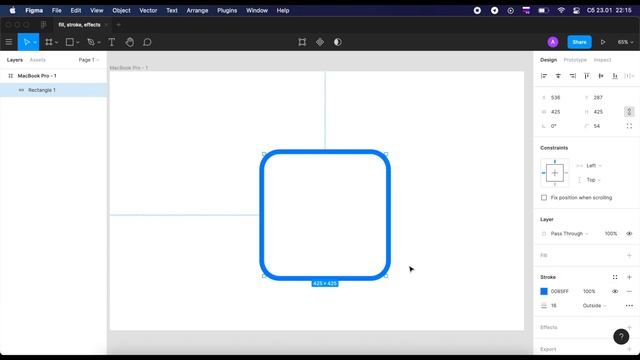The image size is (640, 360).
Task: Open the Page 1 pages dropdown
Action: [x=89, y=60]
